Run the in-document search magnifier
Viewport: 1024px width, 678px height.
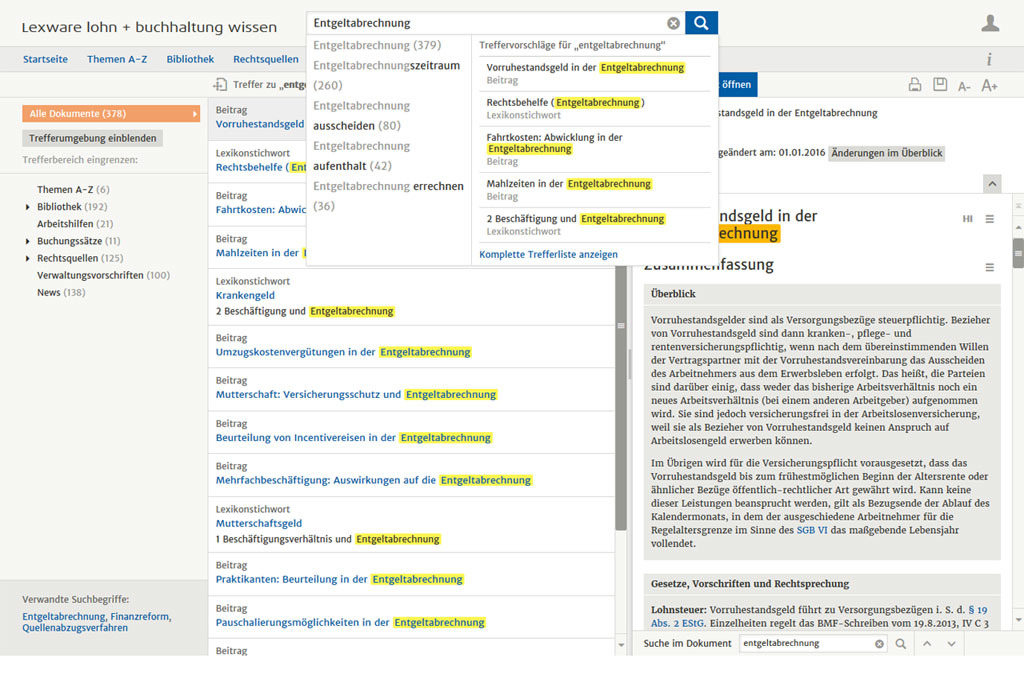(x=901, y=643)
